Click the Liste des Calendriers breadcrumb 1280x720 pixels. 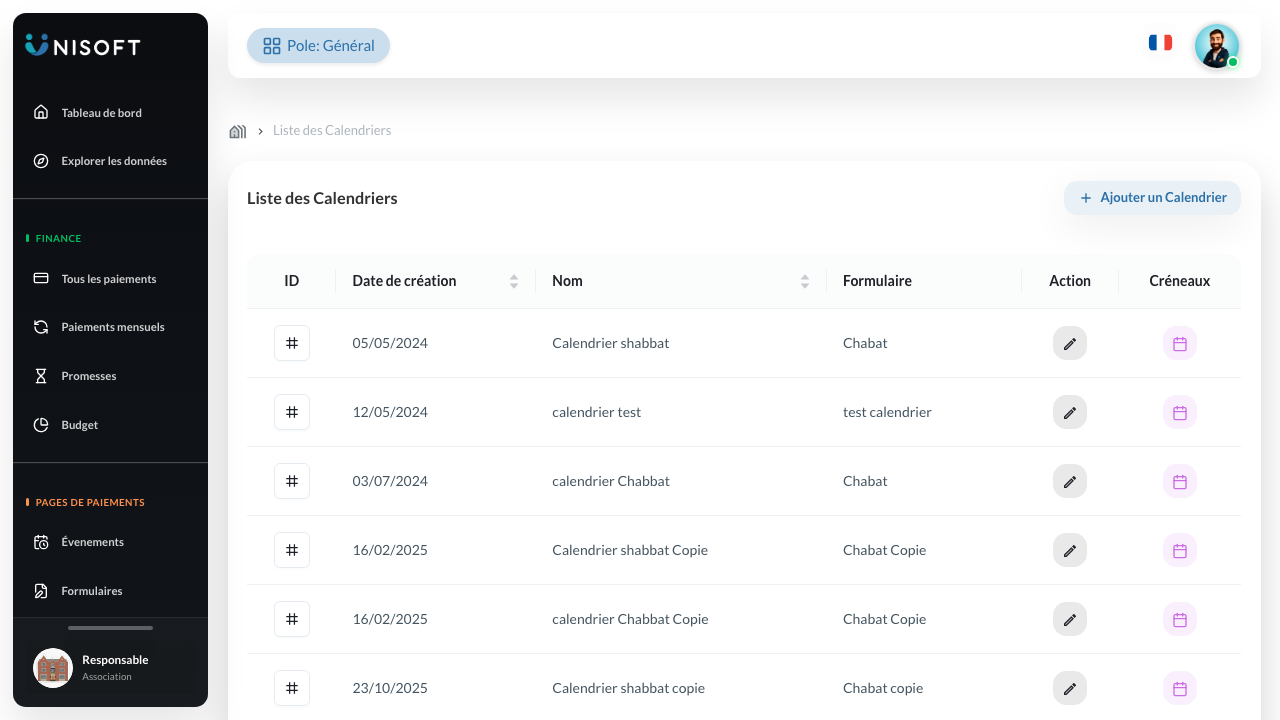coord(332,131)
